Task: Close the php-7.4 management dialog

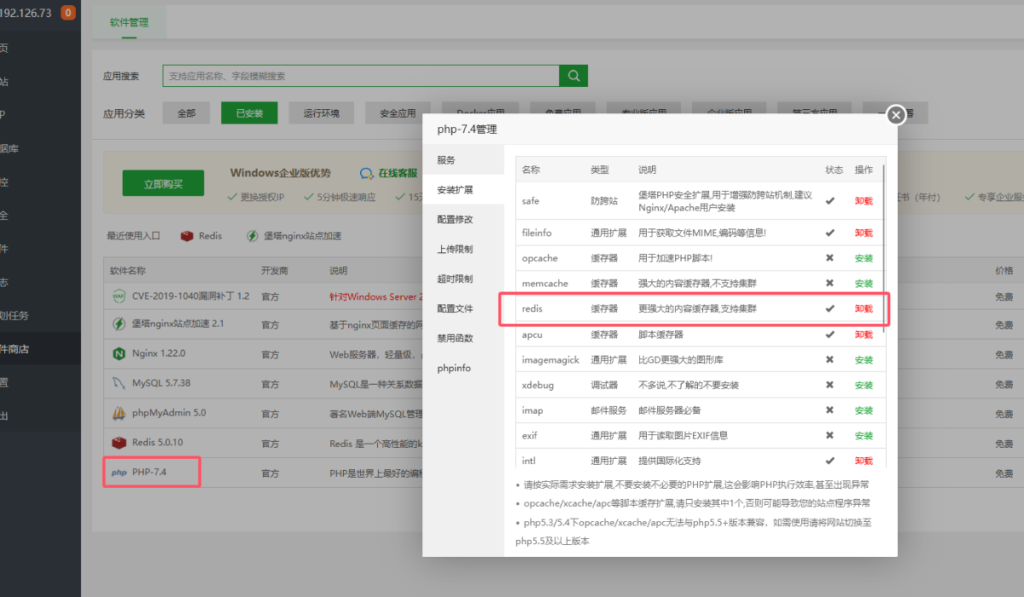Action: 895,115
